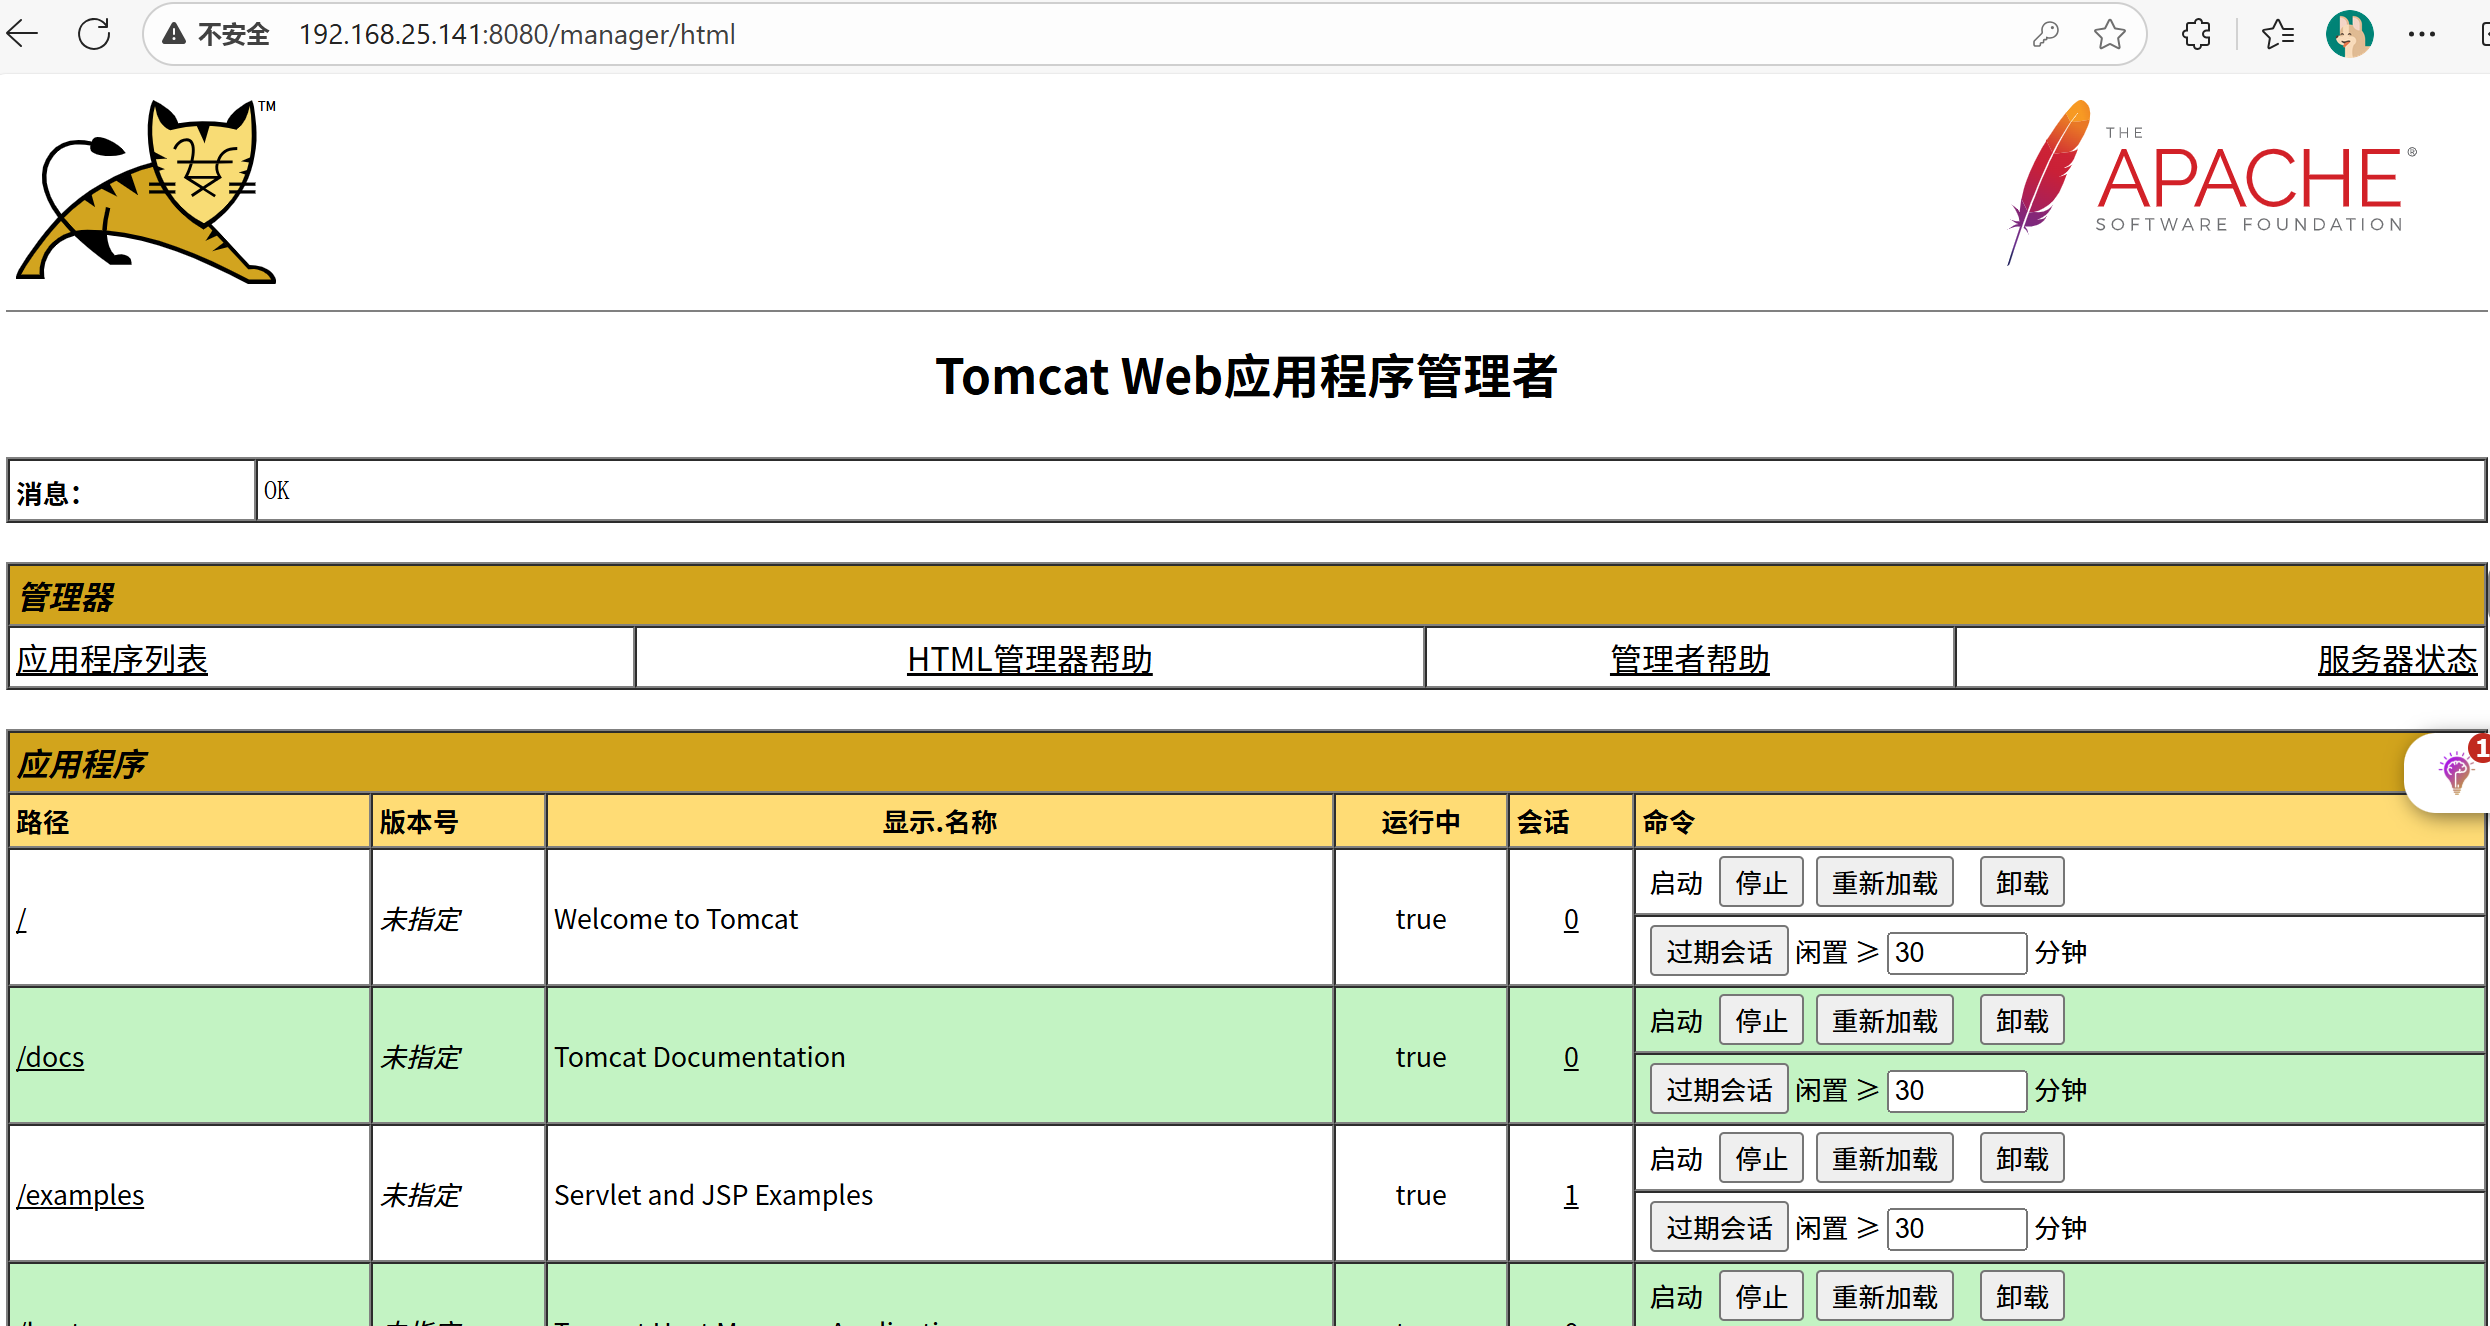The height and width of the screenshot is (1326, 2490).
Task: Open the lightbulb assistant floating icon
Action: click(x=2455, y=772)
